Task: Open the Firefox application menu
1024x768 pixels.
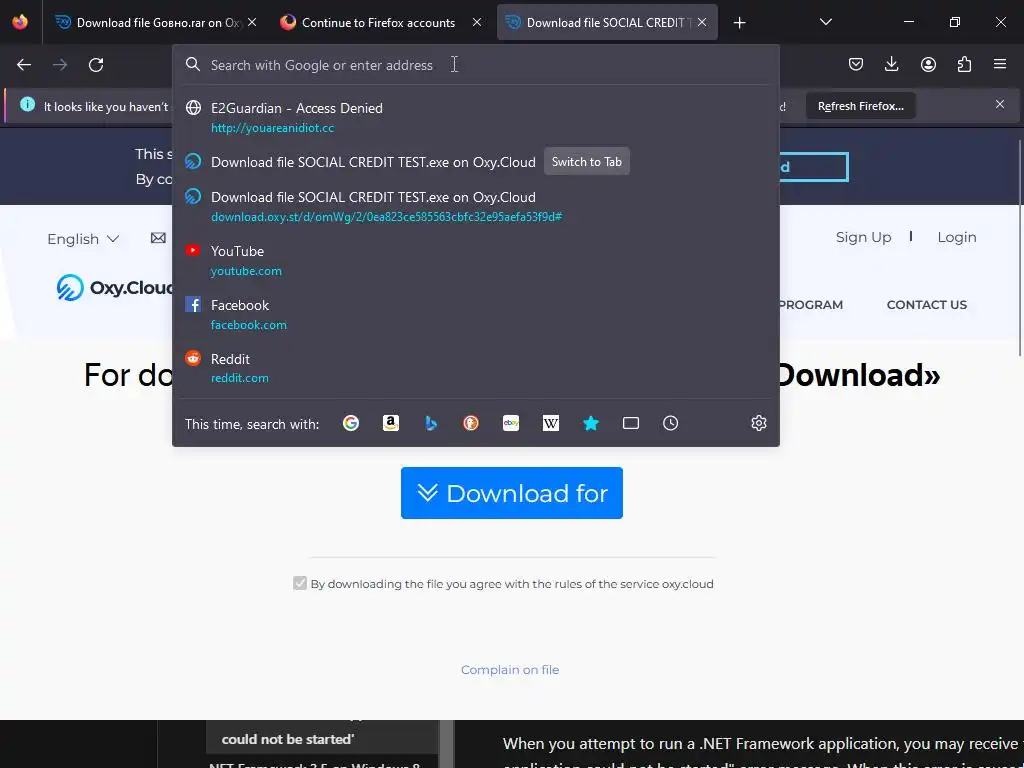Action: pyautogui.click(x=1000, y=64)
